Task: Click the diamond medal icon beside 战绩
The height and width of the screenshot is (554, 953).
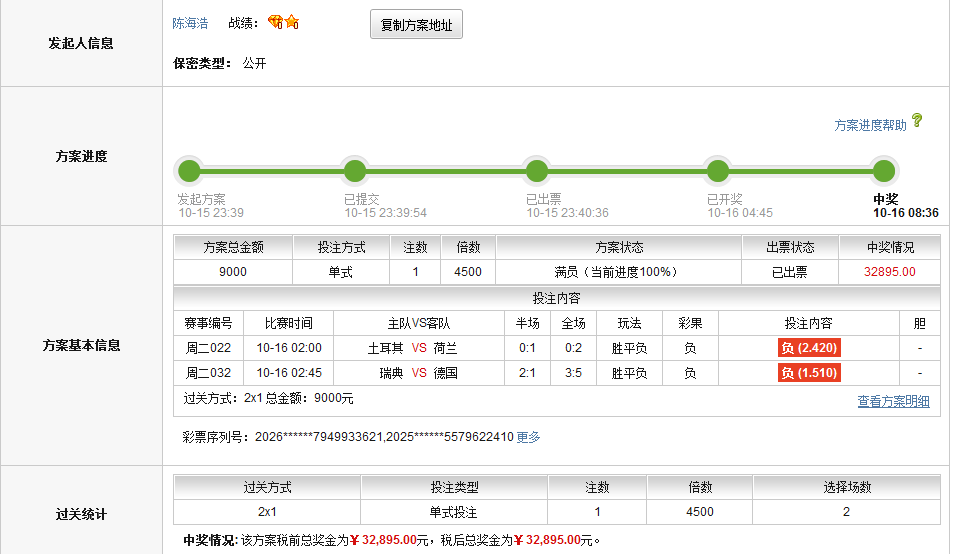Action: [x=275, y=22]
